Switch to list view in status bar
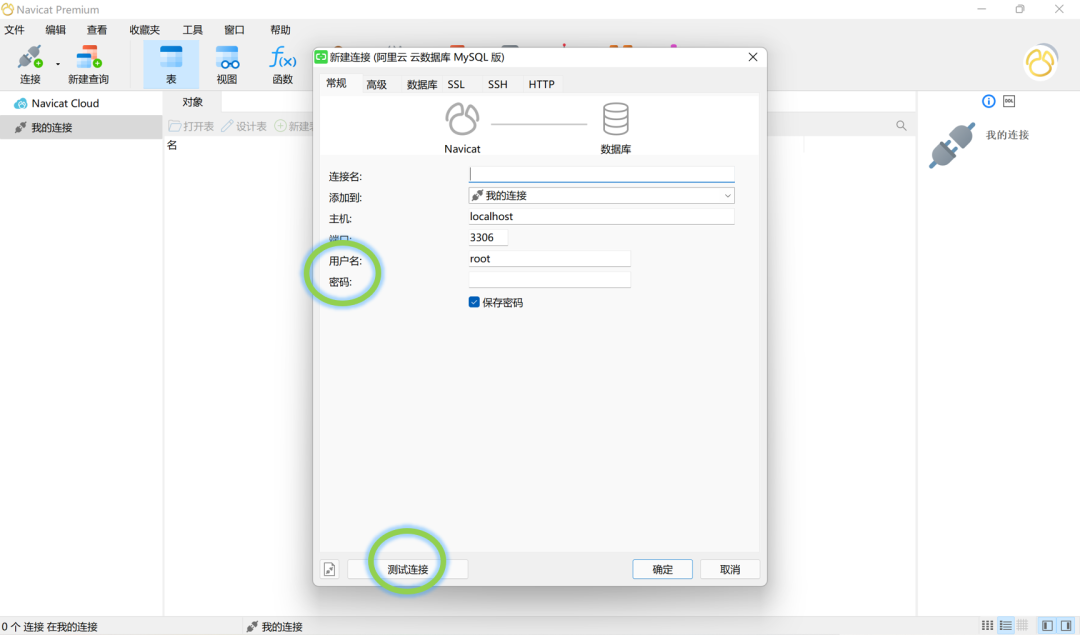This screenshot has width=1080, height=635. tap(1006, 625)
